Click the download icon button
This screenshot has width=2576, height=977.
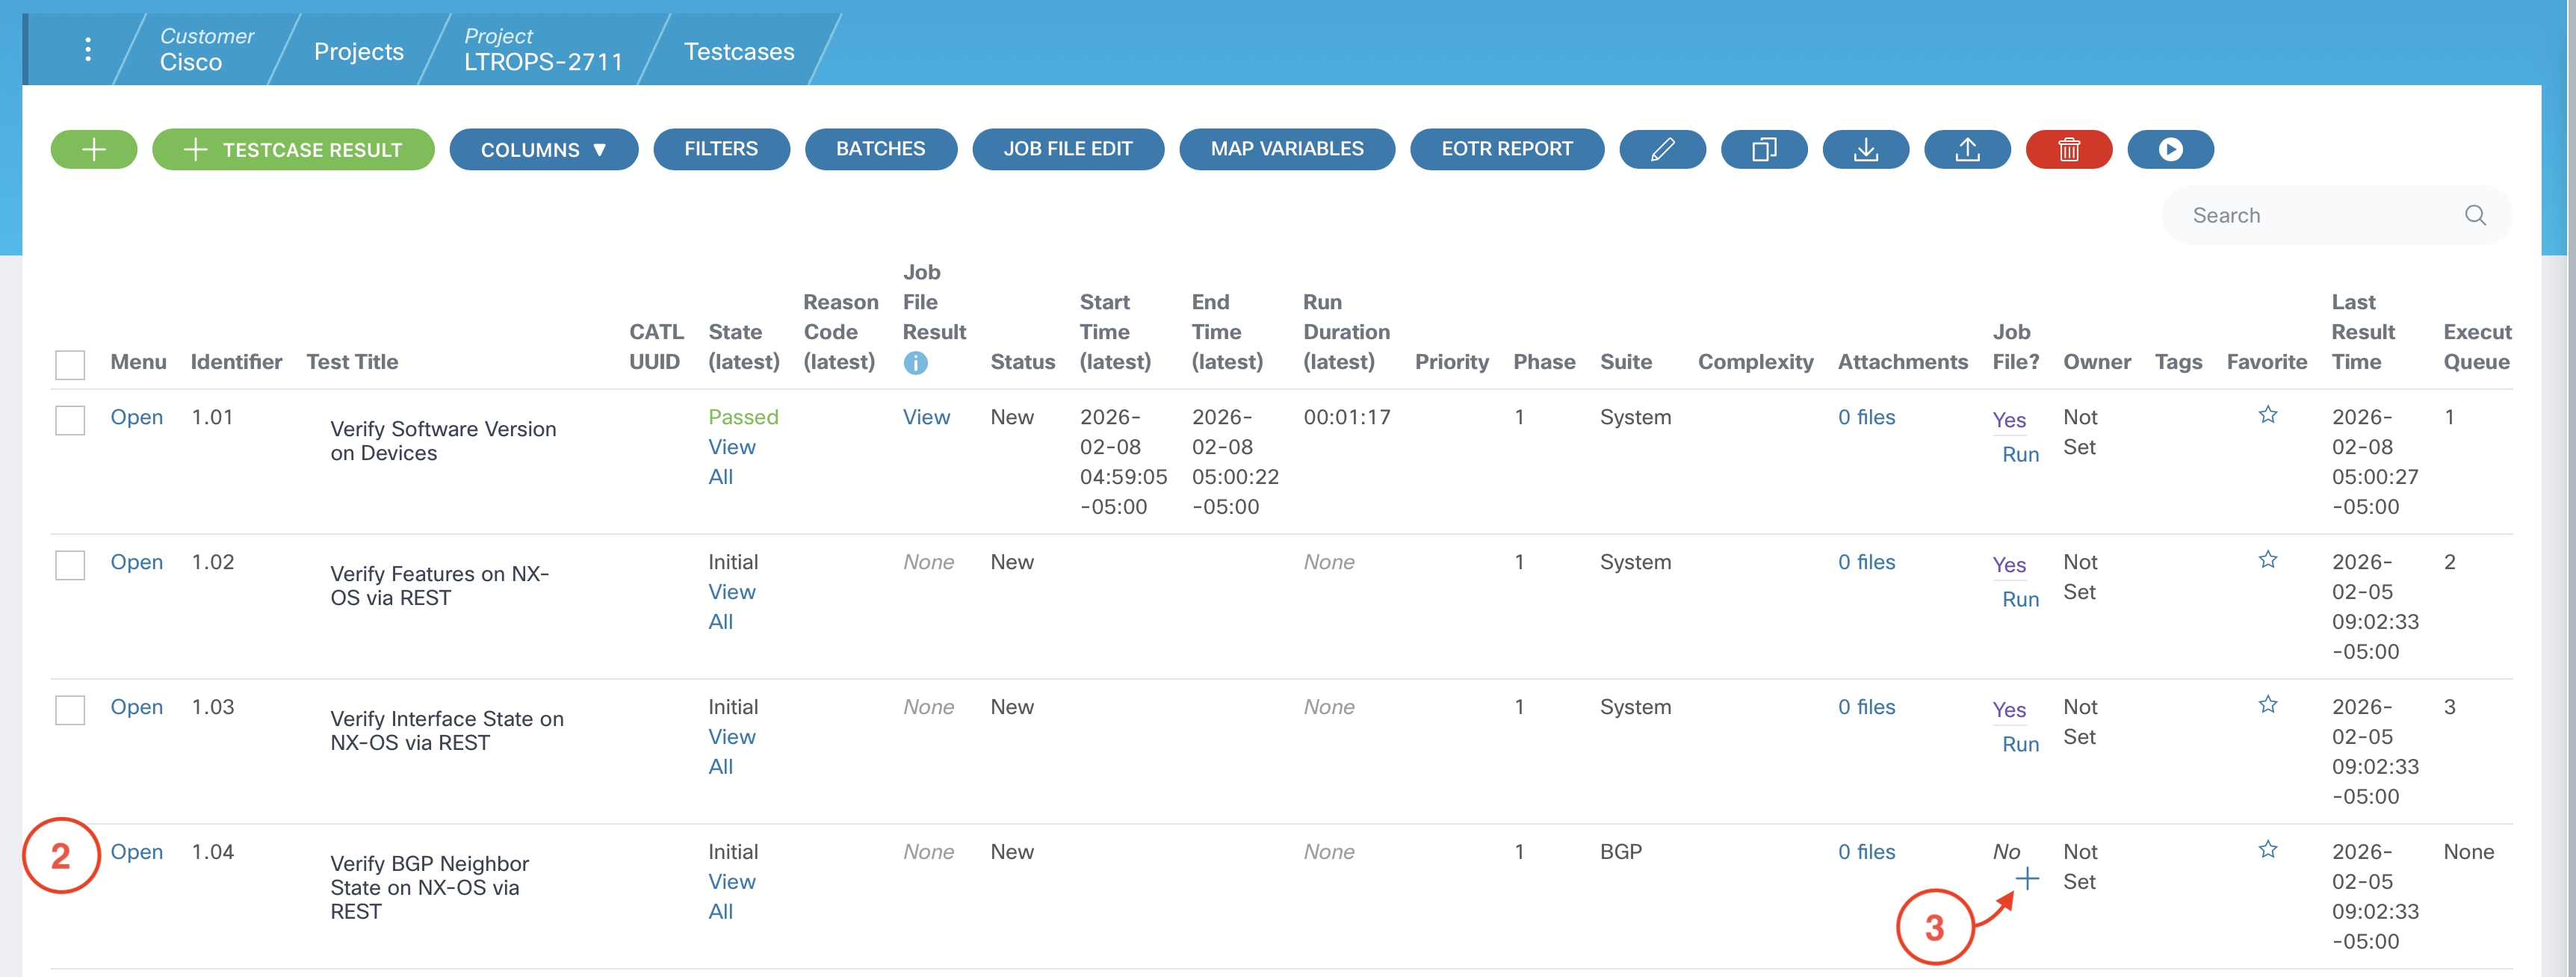pos(1865,150)
